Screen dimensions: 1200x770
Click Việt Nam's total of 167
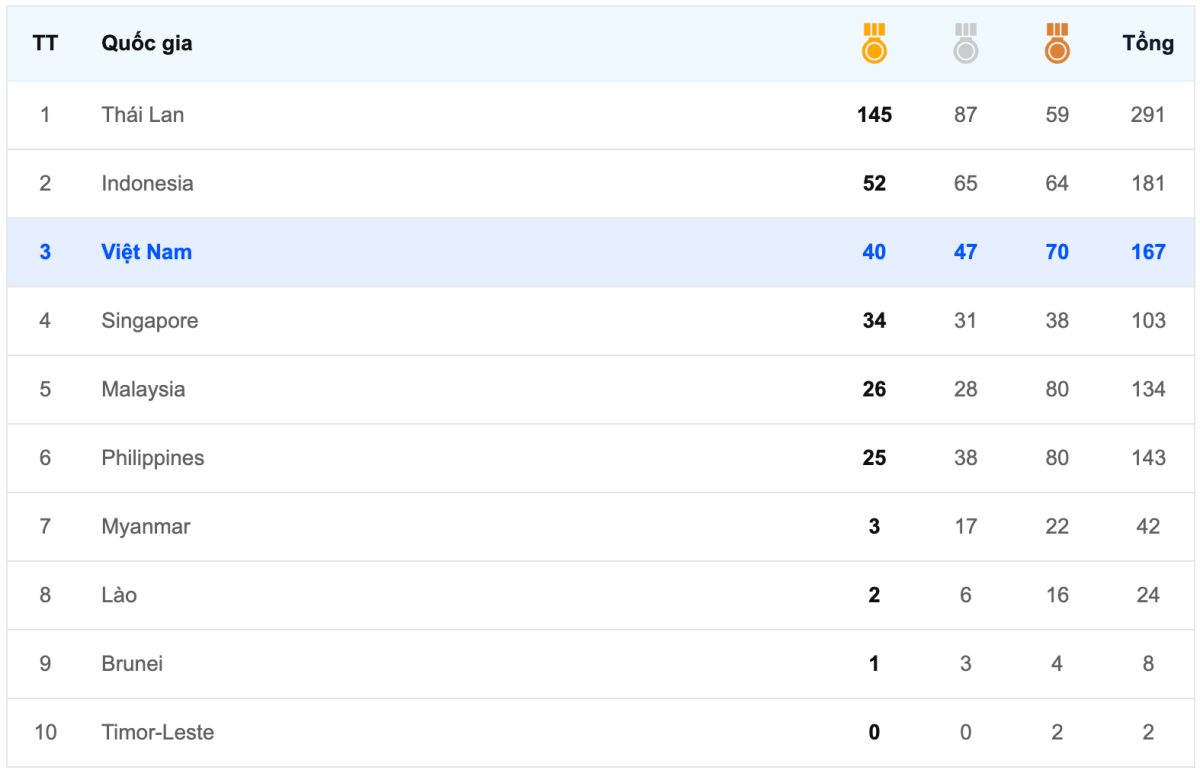[1148, 252]
